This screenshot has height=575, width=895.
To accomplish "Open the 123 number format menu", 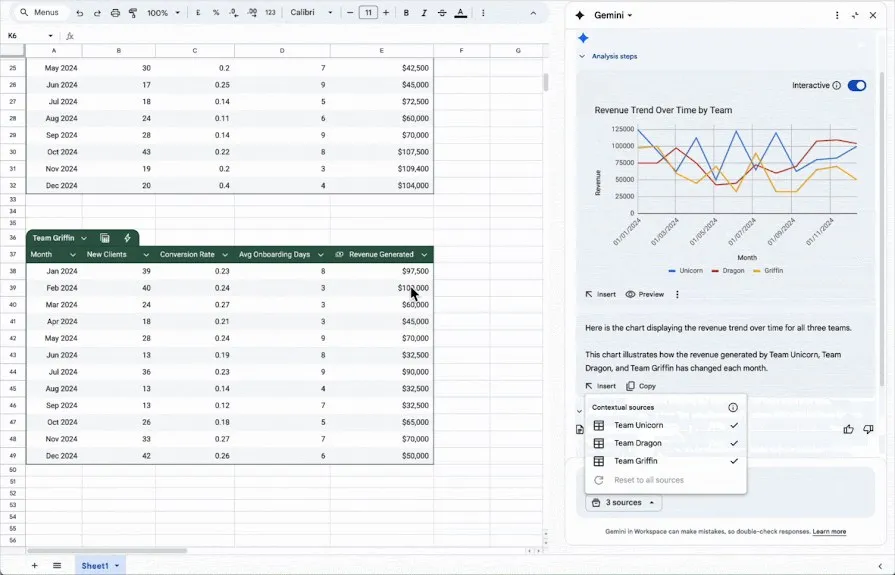I will (x=271, y=13).
